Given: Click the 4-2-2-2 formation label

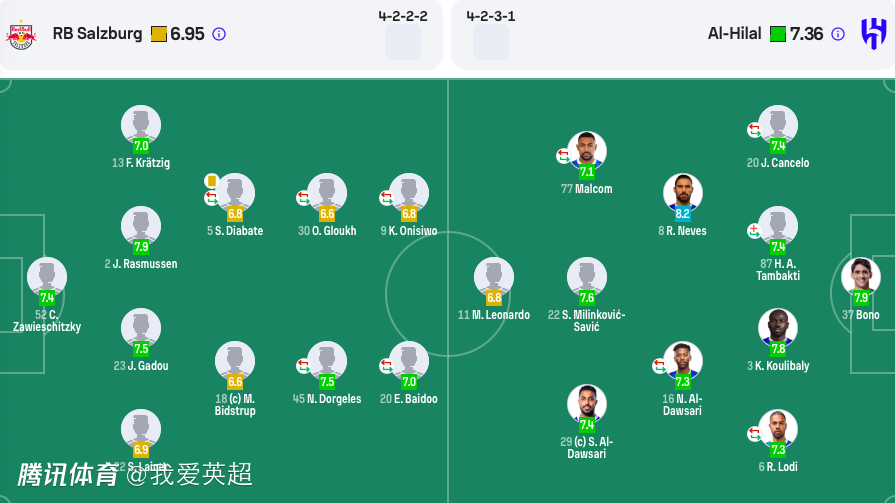Looking at the screenshot, I should click(x=403, y=16).
